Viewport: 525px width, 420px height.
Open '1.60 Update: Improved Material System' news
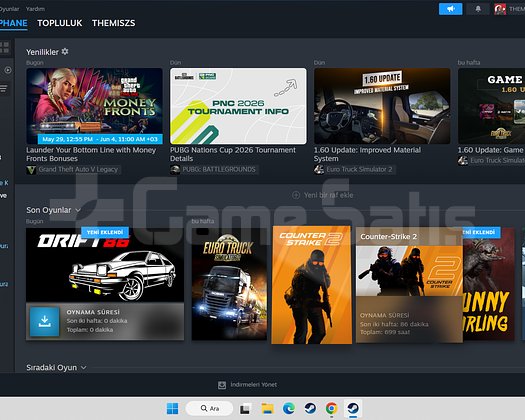(x=367, y=154)
